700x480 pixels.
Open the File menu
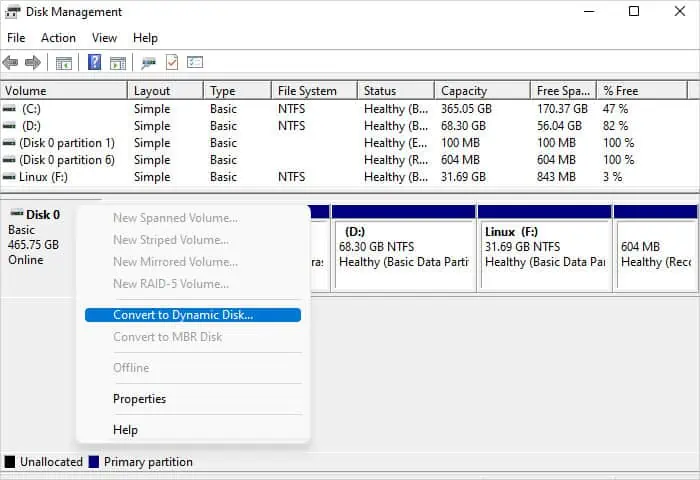(16, 38)
